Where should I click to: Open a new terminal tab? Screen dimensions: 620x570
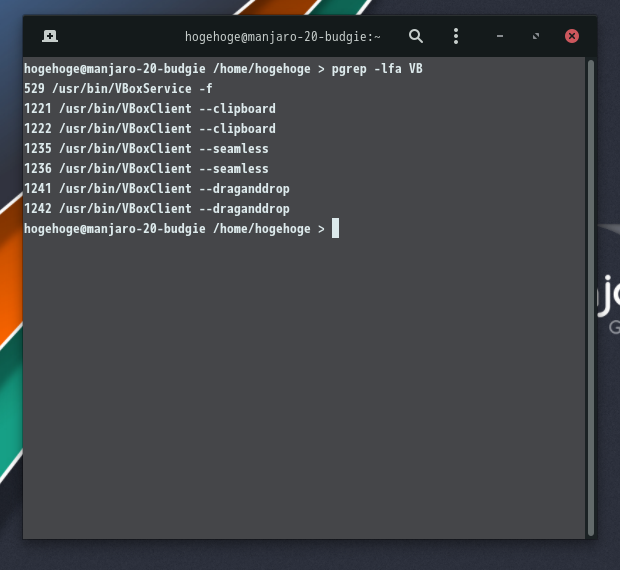pyautogui.click(x=50, y=36)
